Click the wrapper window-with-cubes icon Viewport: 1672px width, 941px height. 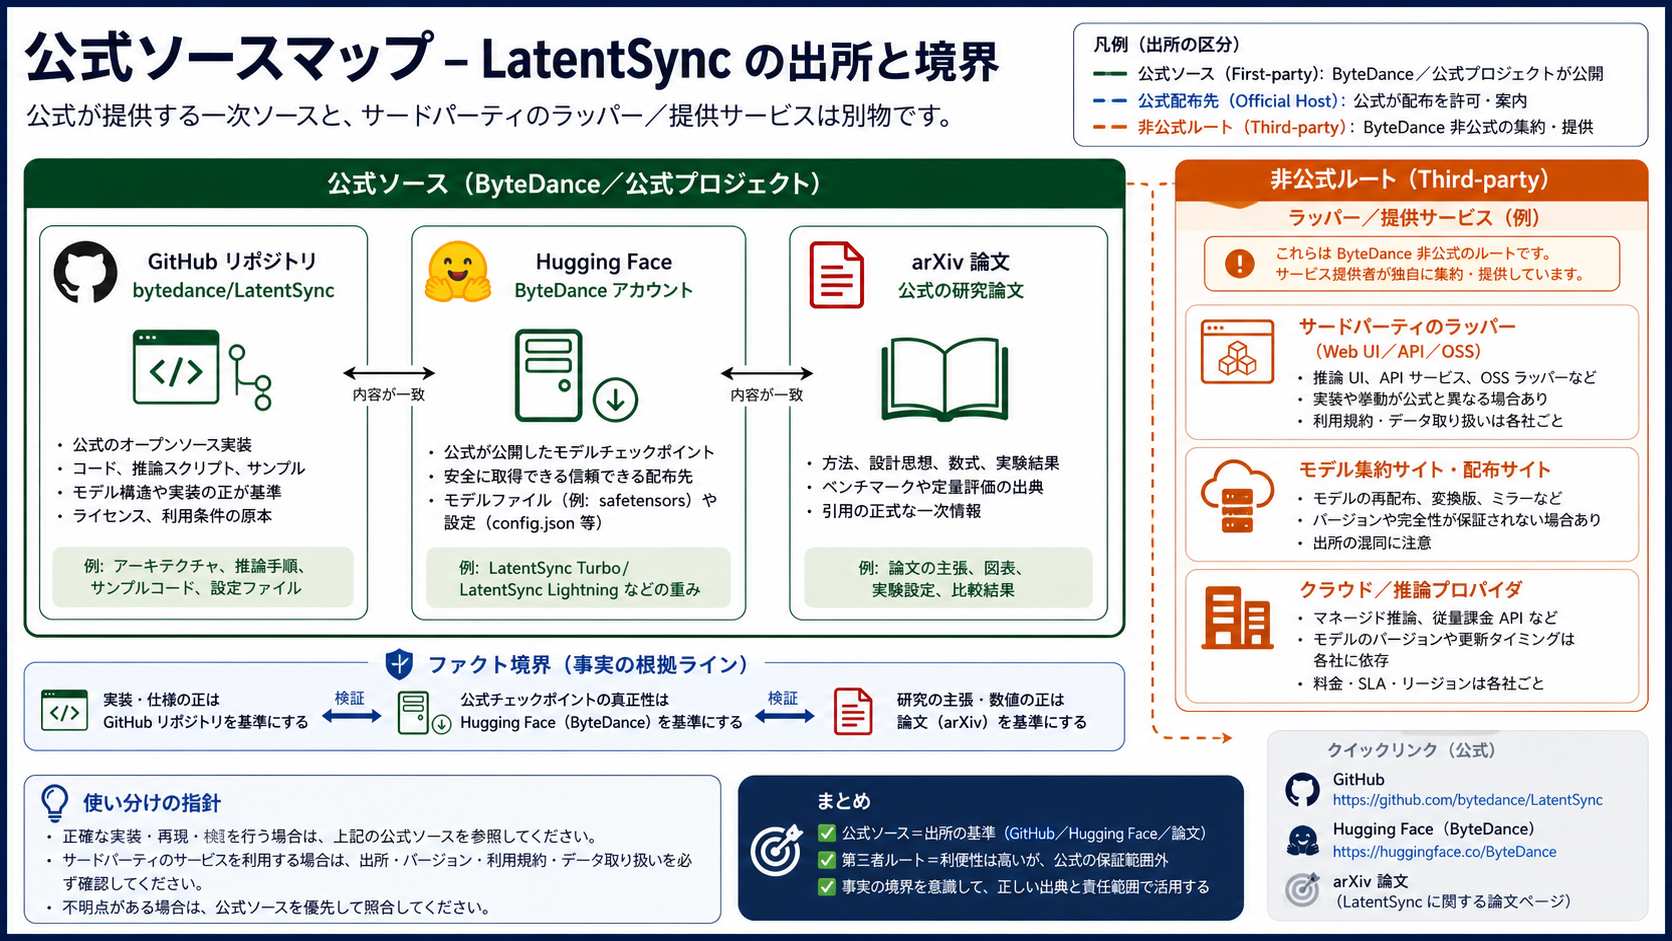pos(1237,351)
